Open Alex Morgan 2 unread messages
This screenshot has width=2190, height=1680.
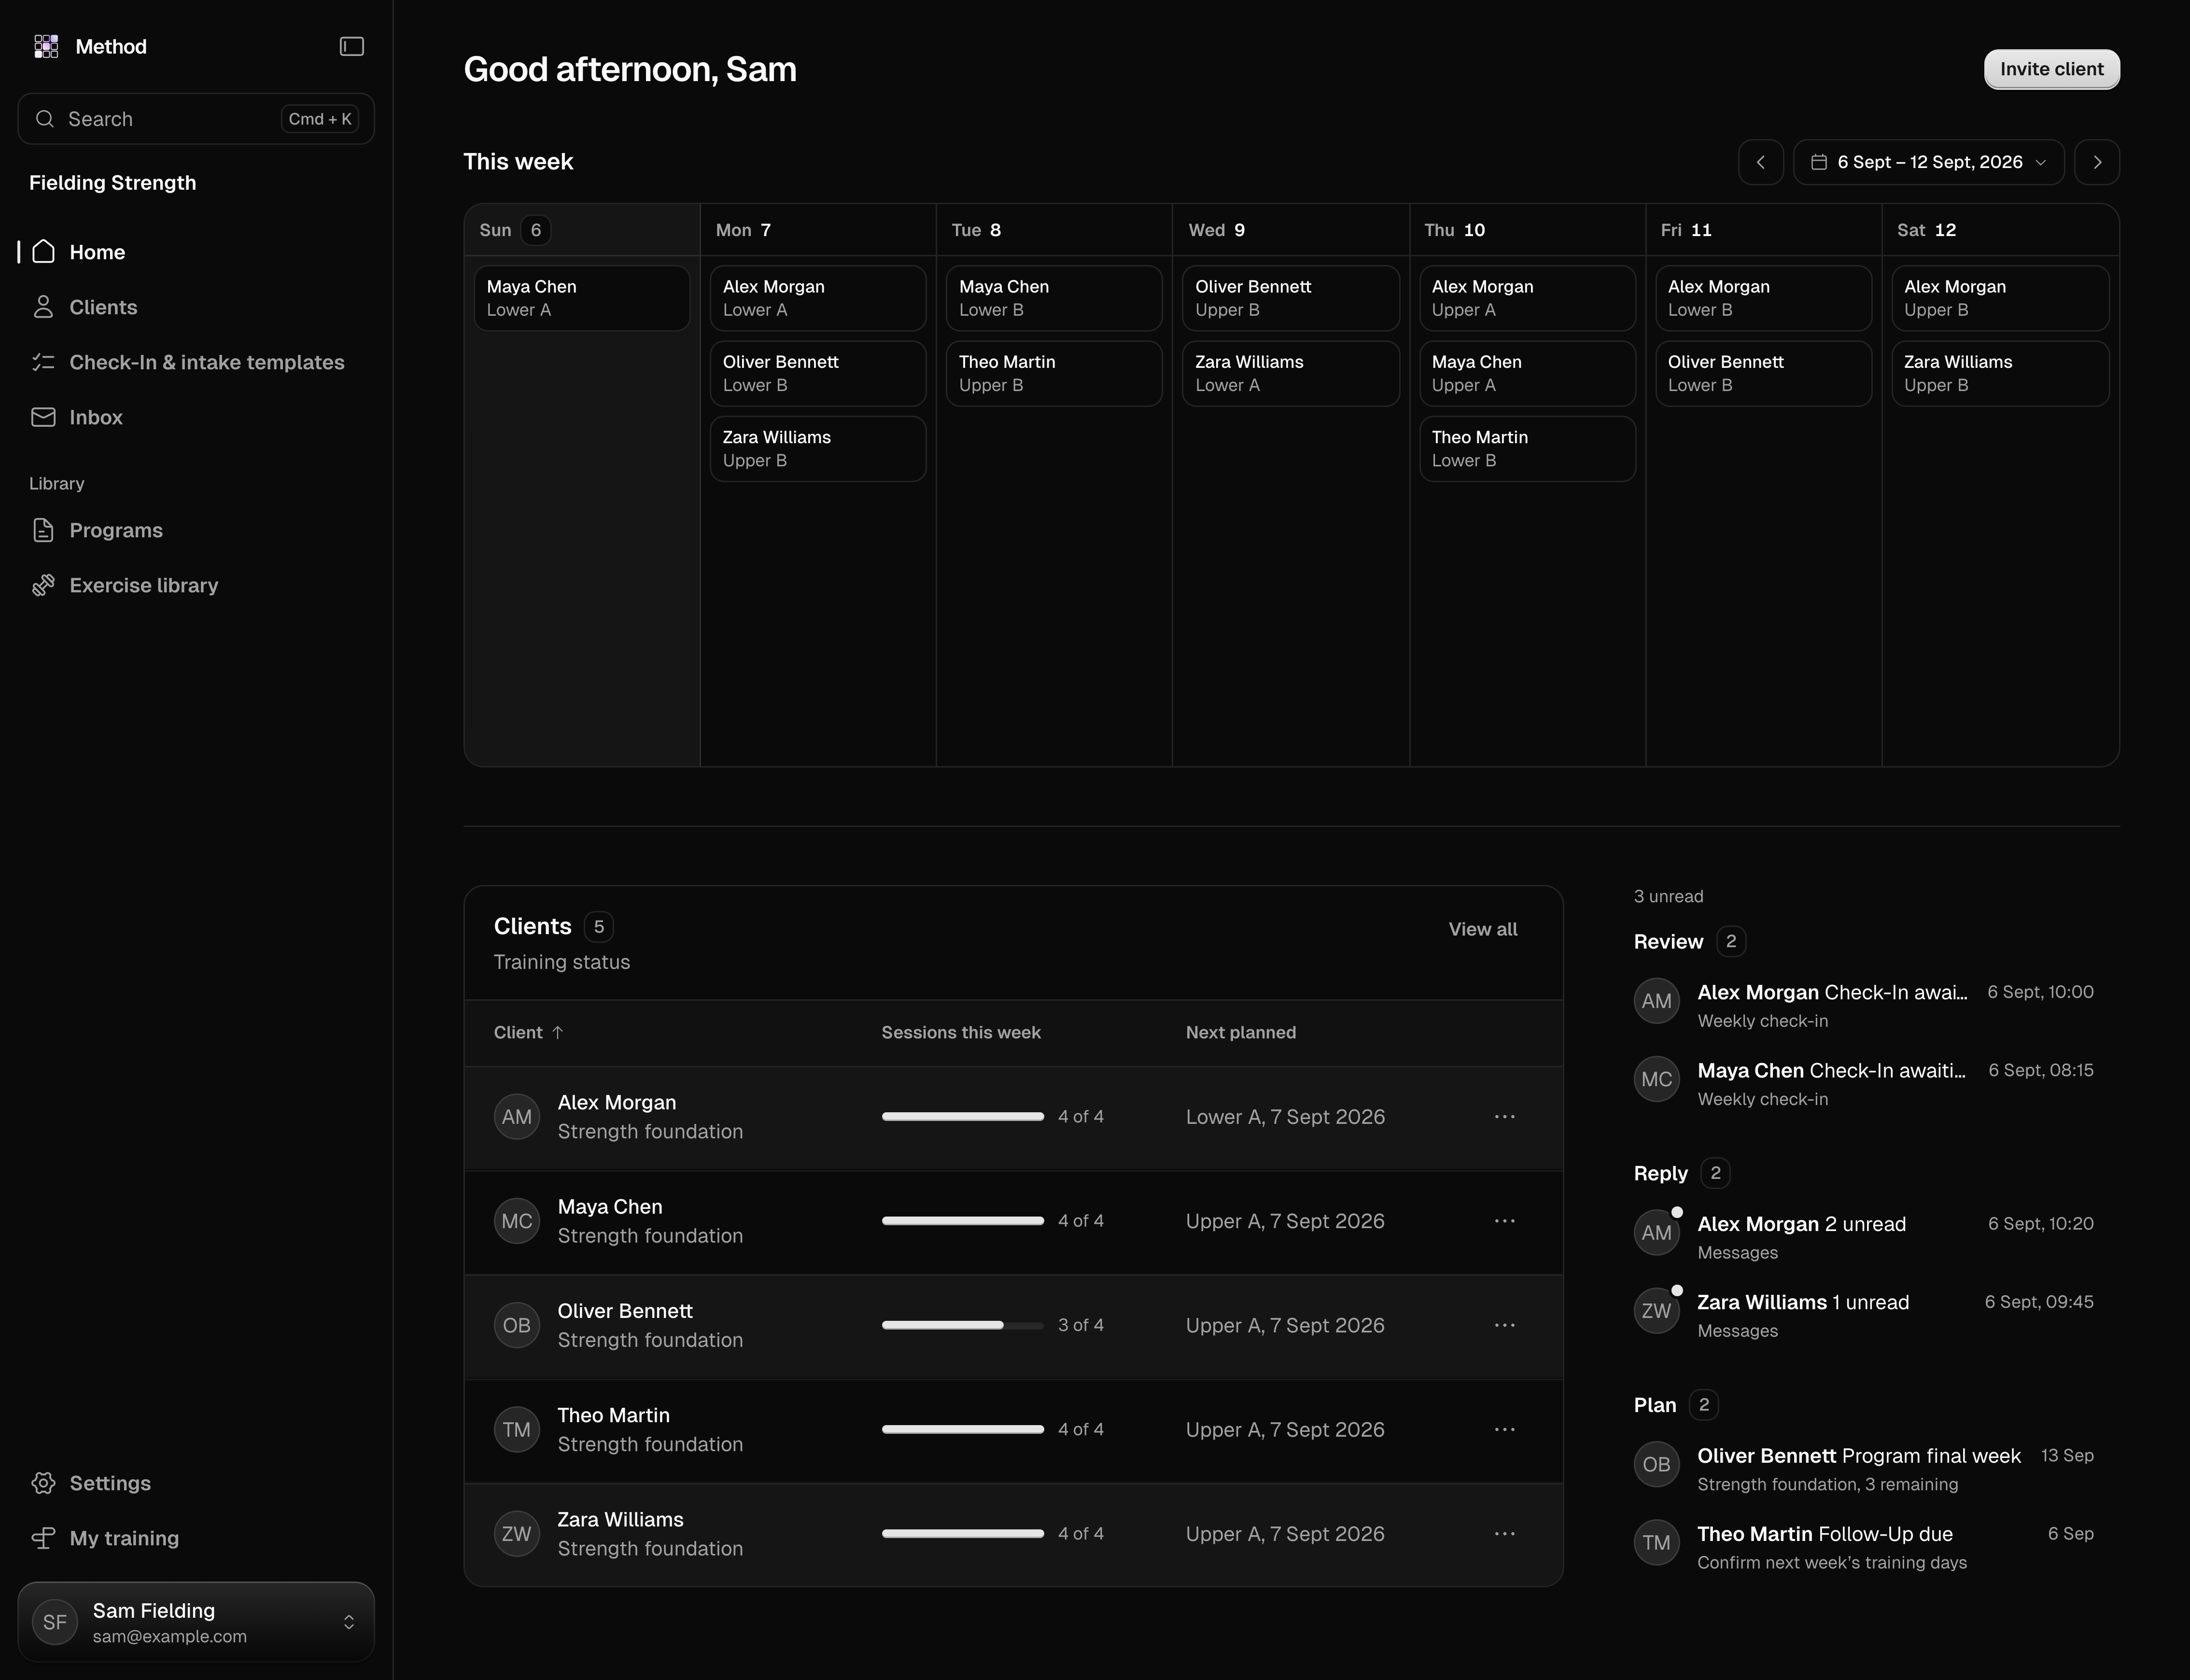tap(1864, 1237)
